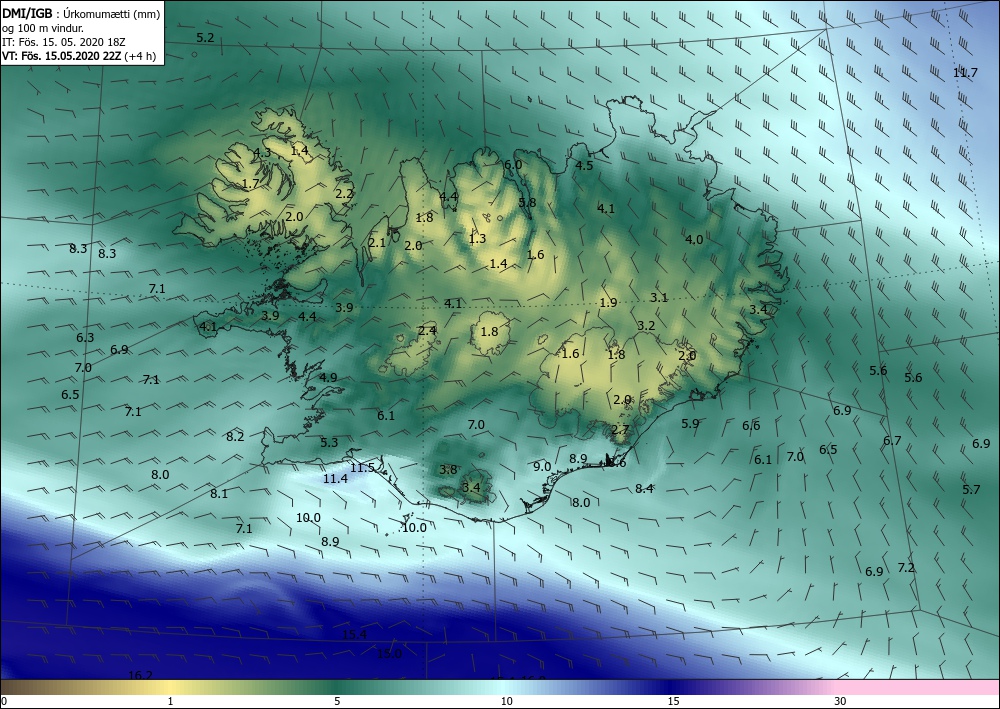
Task: Select the initial time 'IT: Fös. 15. 05. 2020 18Z'
Action: (x=64, y=42)
